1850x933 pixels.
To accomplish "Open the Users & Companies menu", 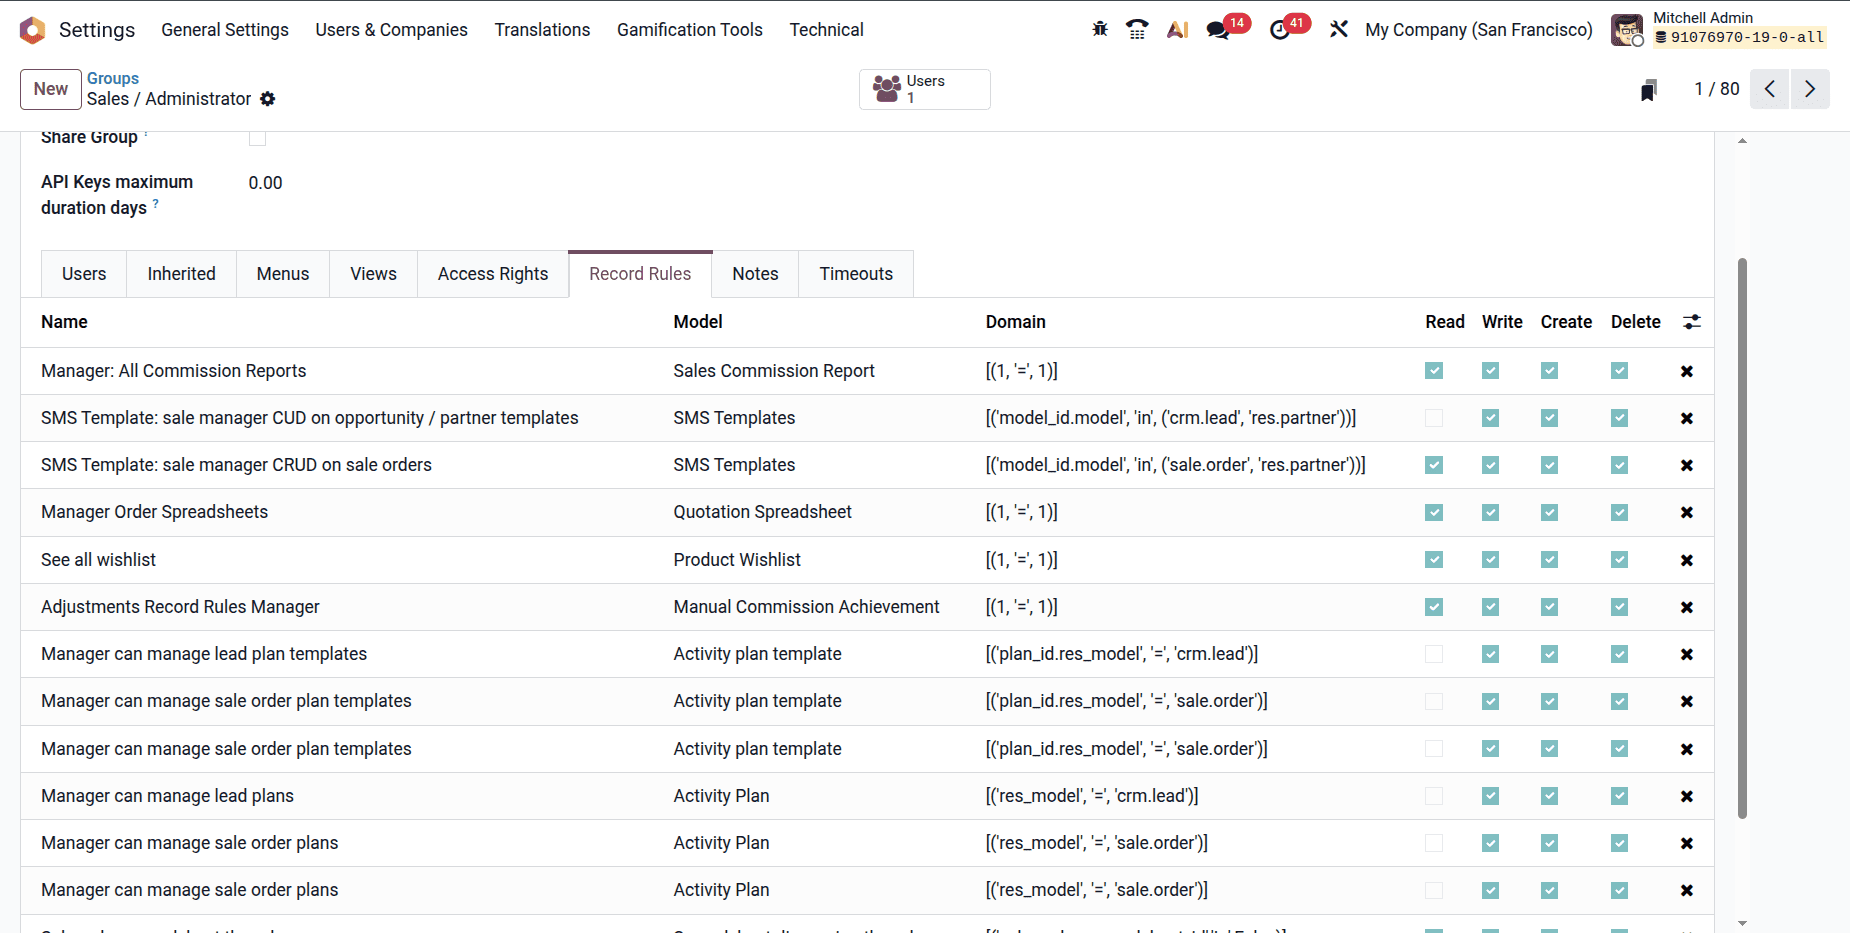I will click(x=391, y=29).
